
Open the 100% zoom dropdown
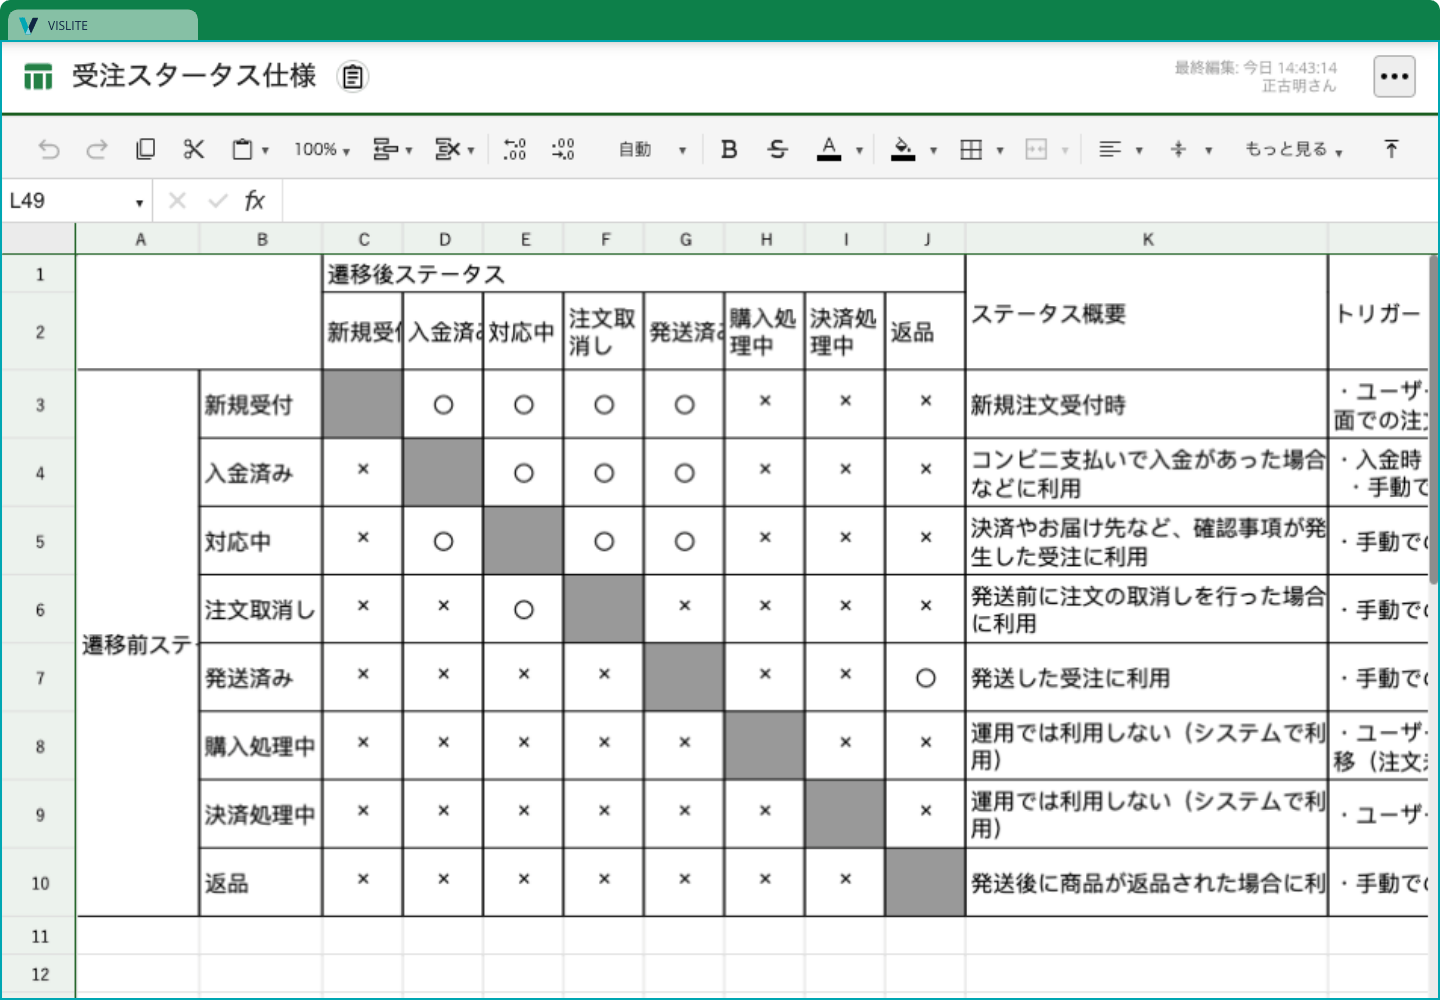[x=322, y=150]
